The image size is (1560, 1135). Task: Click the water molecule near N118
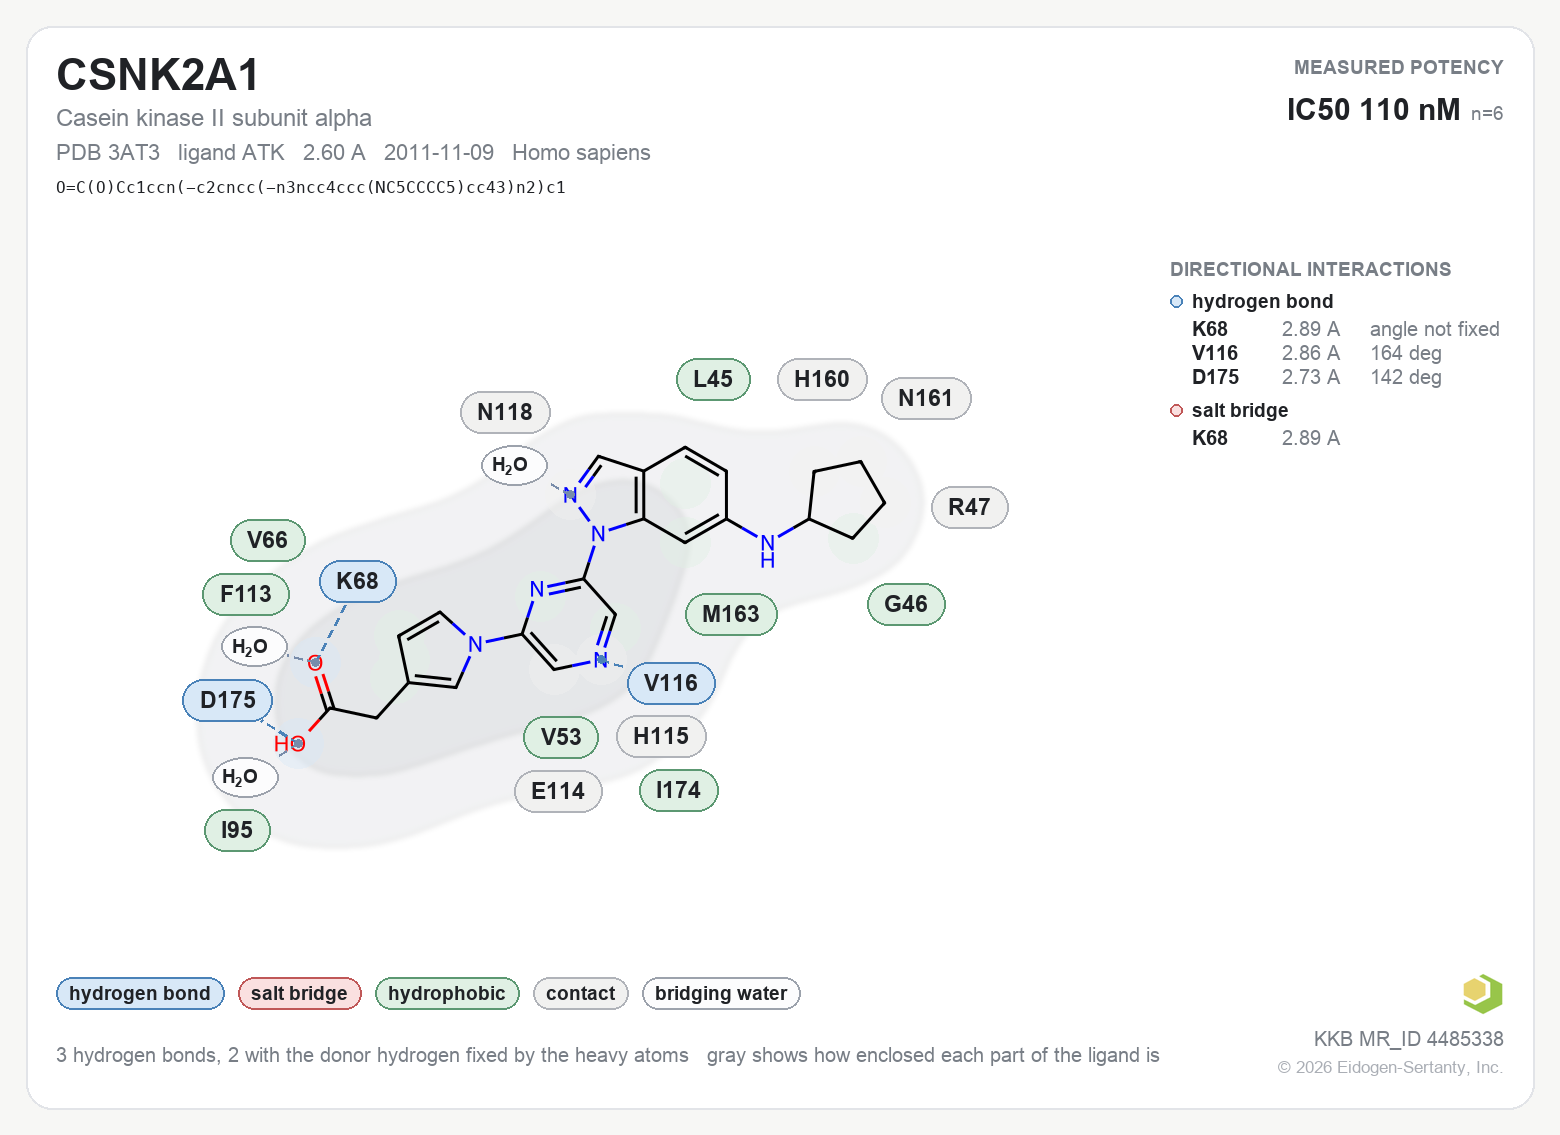[514, 465]
